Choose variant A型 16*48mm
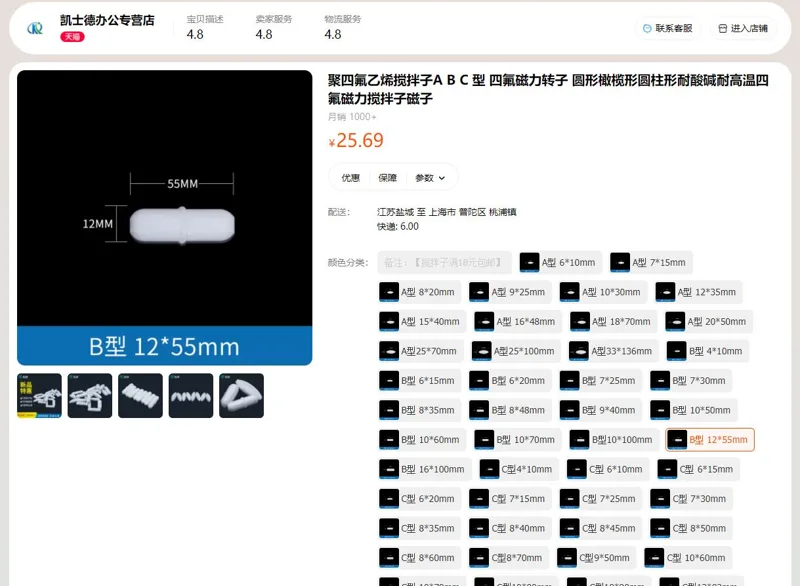Image resolution: width=800 pixels, height=586 pixels. tap(517, 321)
